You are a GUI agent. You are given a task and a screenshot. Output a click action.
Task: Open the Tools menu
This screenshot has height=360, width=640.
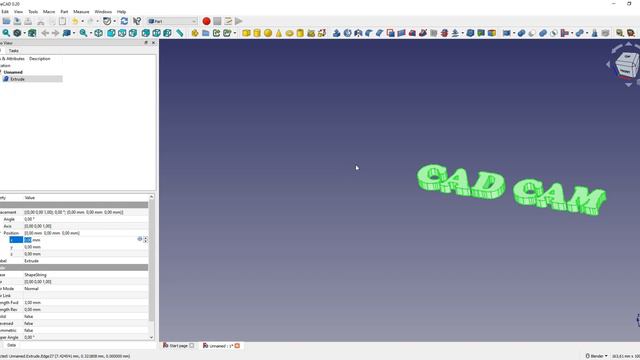point(33,12)
